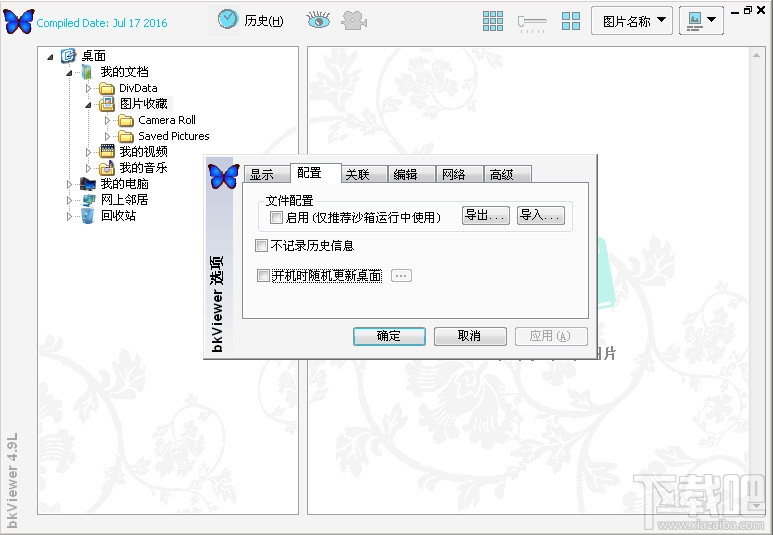Enable the 启用 file configuration checkbox
773x535 pixels.
[277, 217]
